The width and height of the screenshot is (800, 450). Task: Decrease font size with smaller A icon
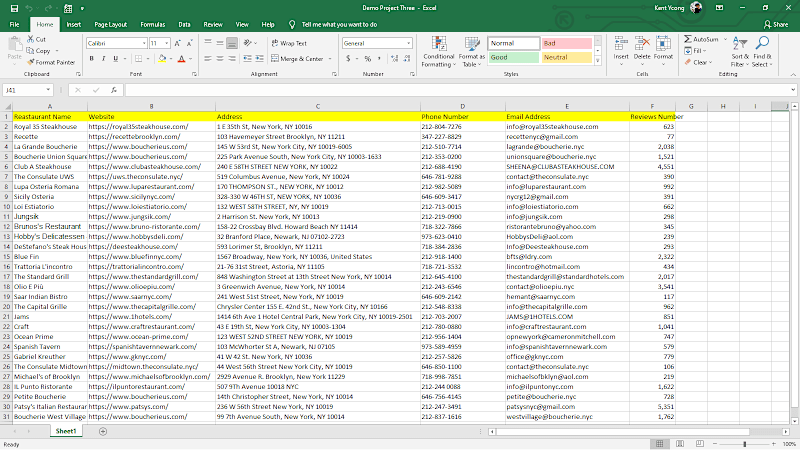pos(189,43)
